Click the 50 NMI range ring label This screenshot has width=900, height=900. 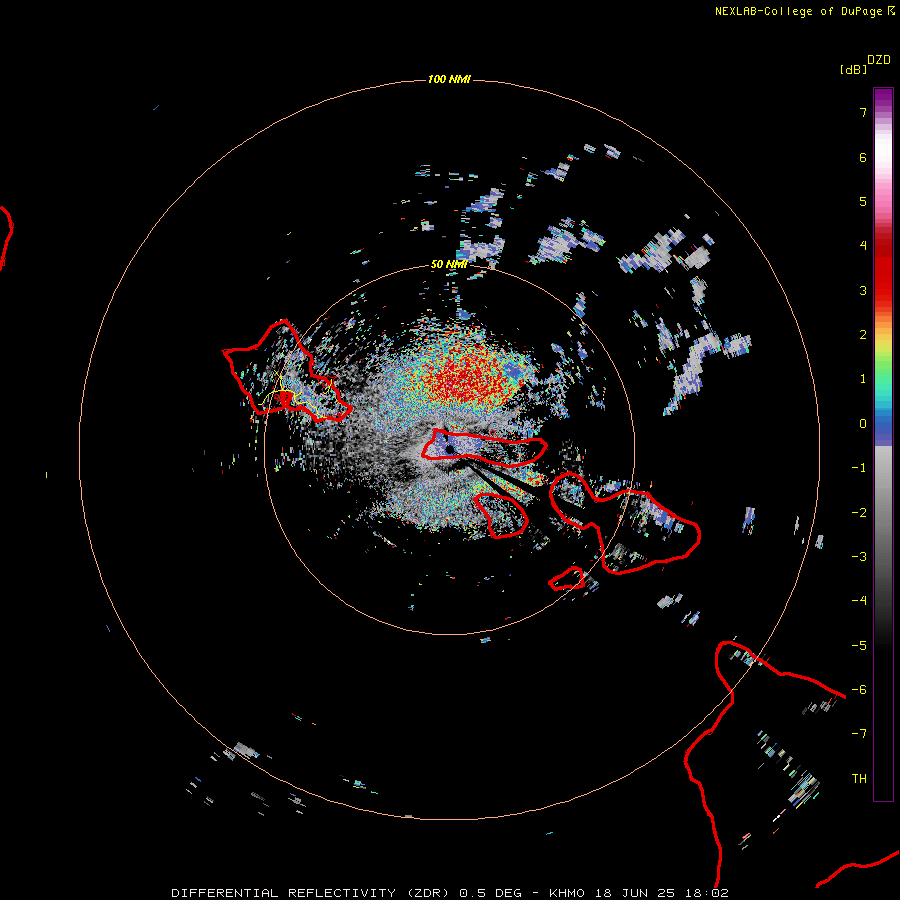(449, 265)
